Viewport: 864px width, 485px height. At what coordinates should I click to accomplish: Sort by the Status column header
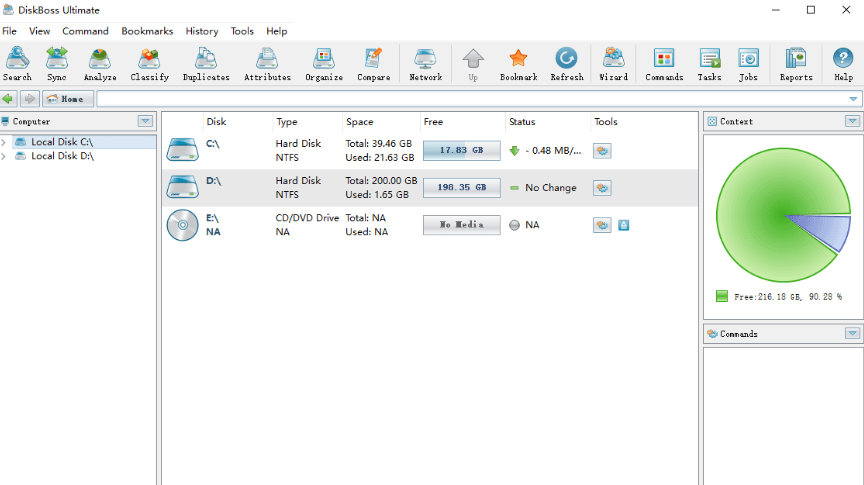pyautogui.click(x=522, y=122)
